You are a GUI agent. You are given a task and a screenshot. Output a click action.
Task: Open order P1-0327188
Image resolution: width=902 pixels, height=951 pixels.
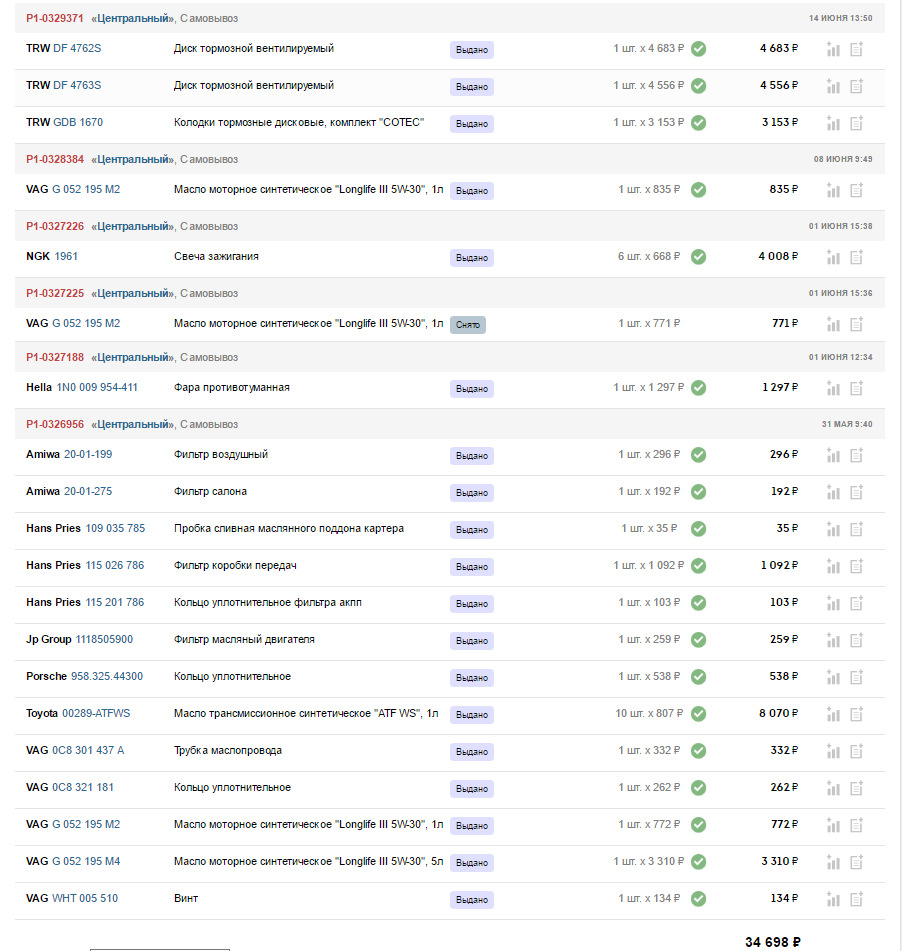pyautogui.click(x=55, y=357)
